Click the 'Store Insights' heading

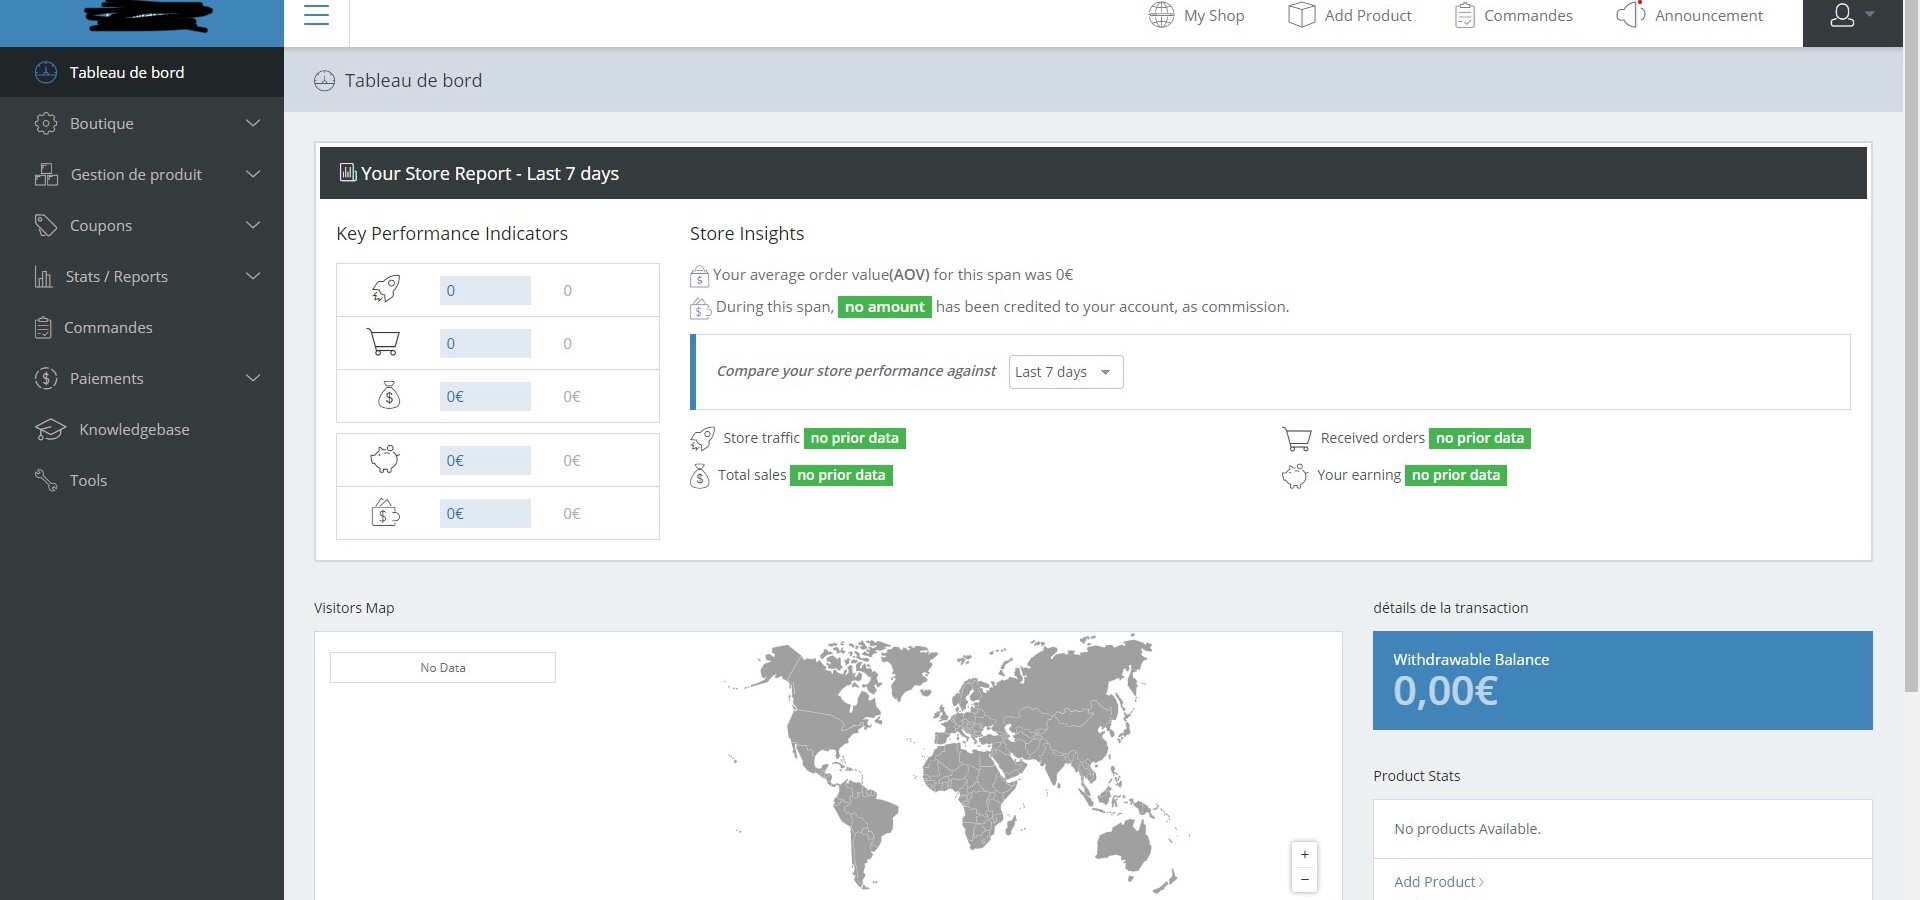coord(747,233)
